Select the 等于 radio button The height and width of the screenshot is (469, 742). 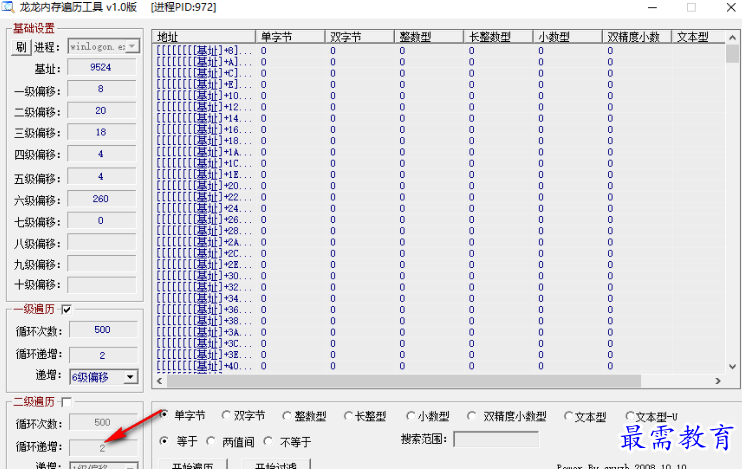pyautogui.click(x=164, y=441)
